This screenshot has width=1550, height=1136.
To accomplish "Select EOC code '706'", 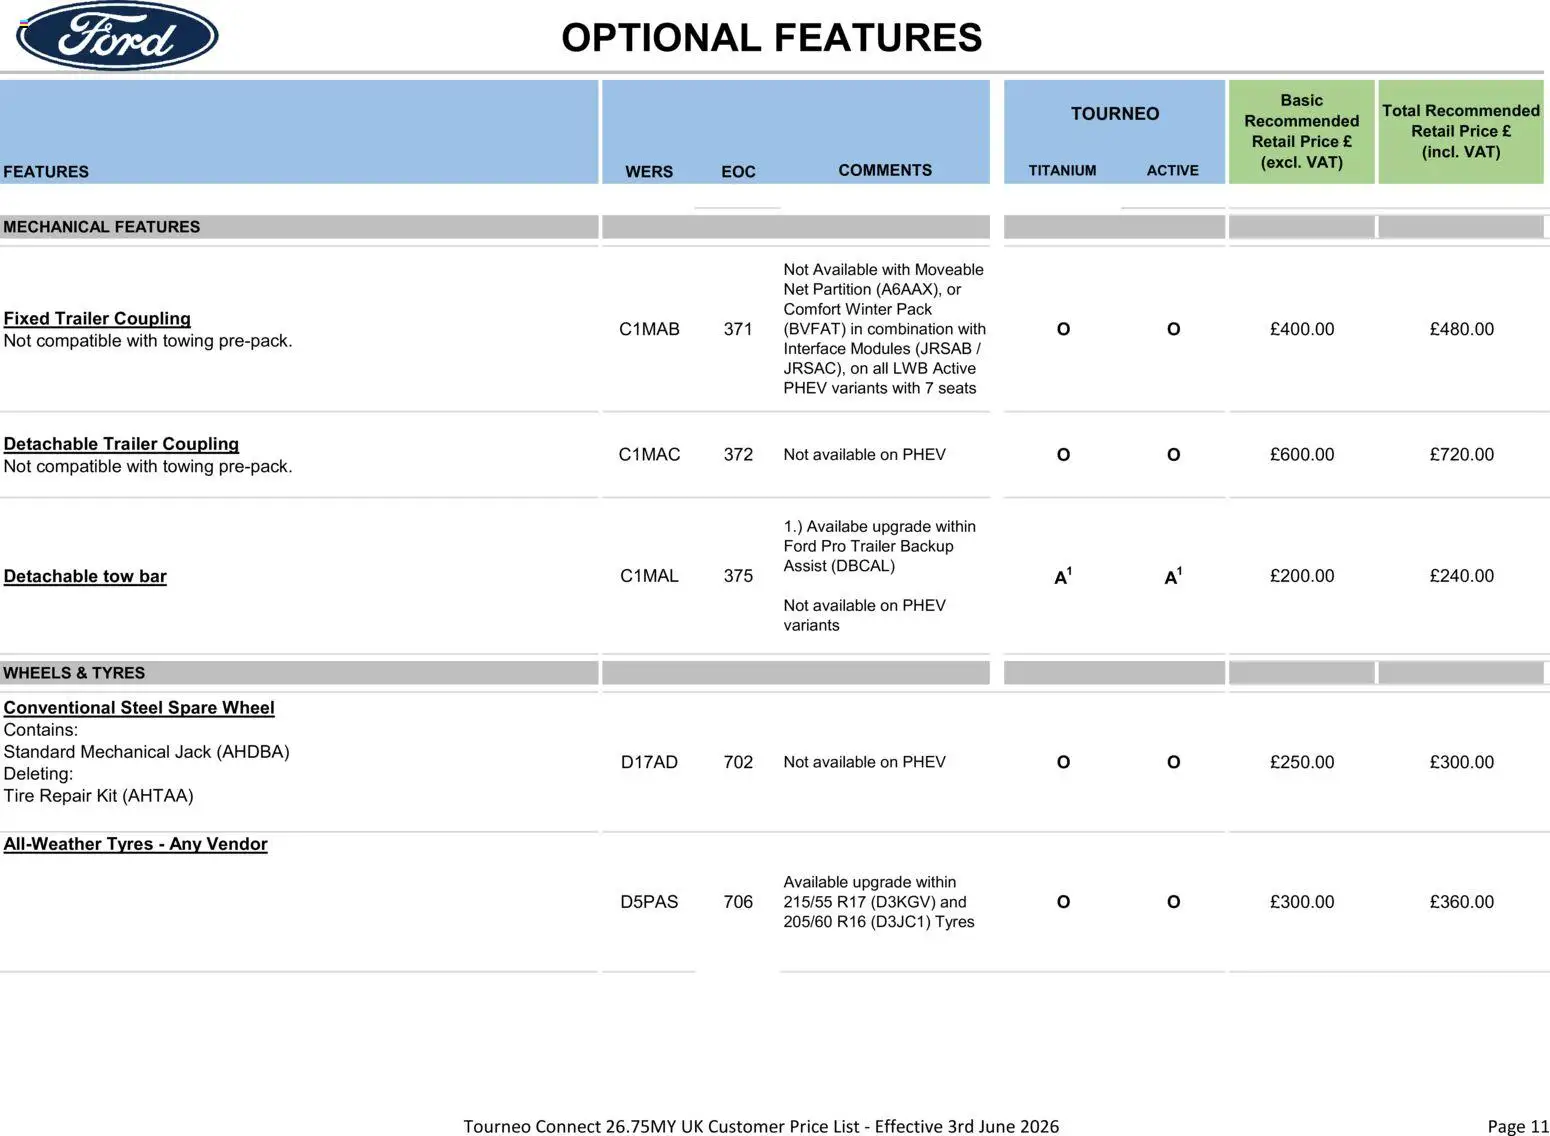I will tap(738, 902).
